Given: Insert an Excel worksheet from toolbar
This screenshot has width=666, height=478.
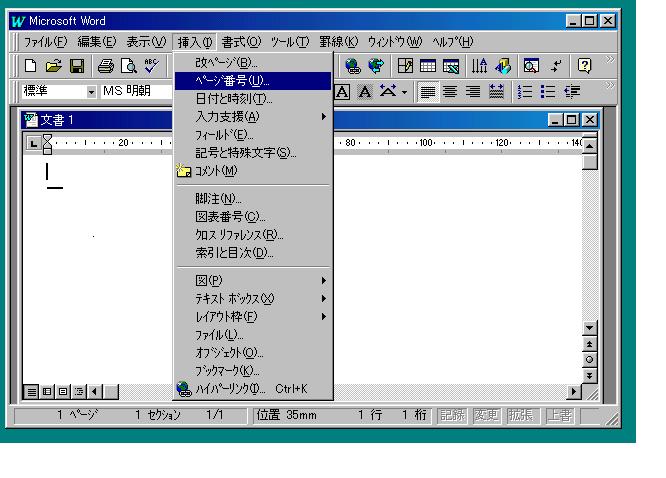Looking at the screenshot, I should pos(451,66).
